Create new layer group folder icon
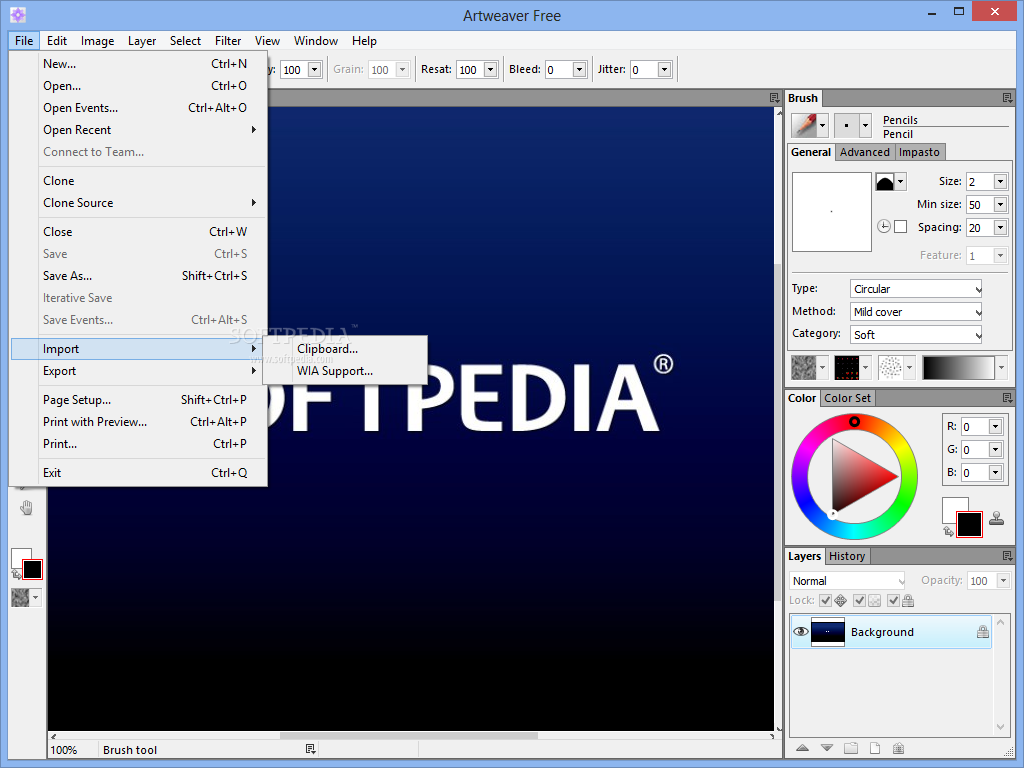The image size is (1024, 768). [x=850, y=748]
